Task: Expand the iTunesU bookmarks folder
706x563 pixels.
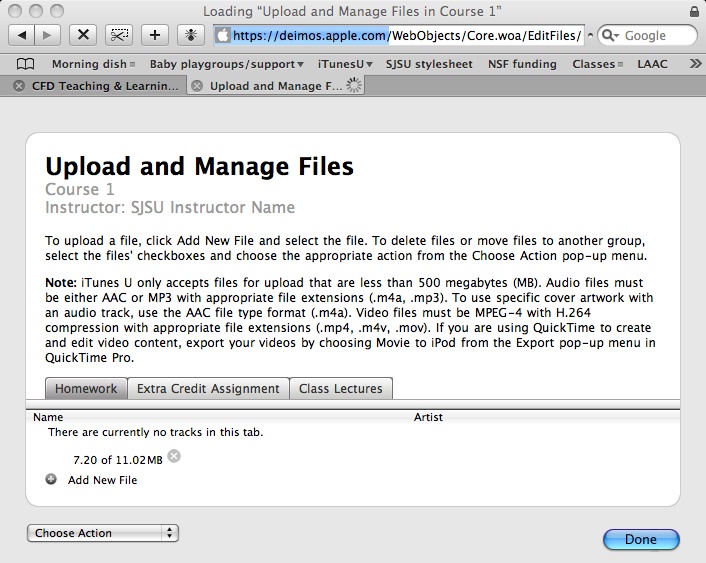Action: coord(340,64)
